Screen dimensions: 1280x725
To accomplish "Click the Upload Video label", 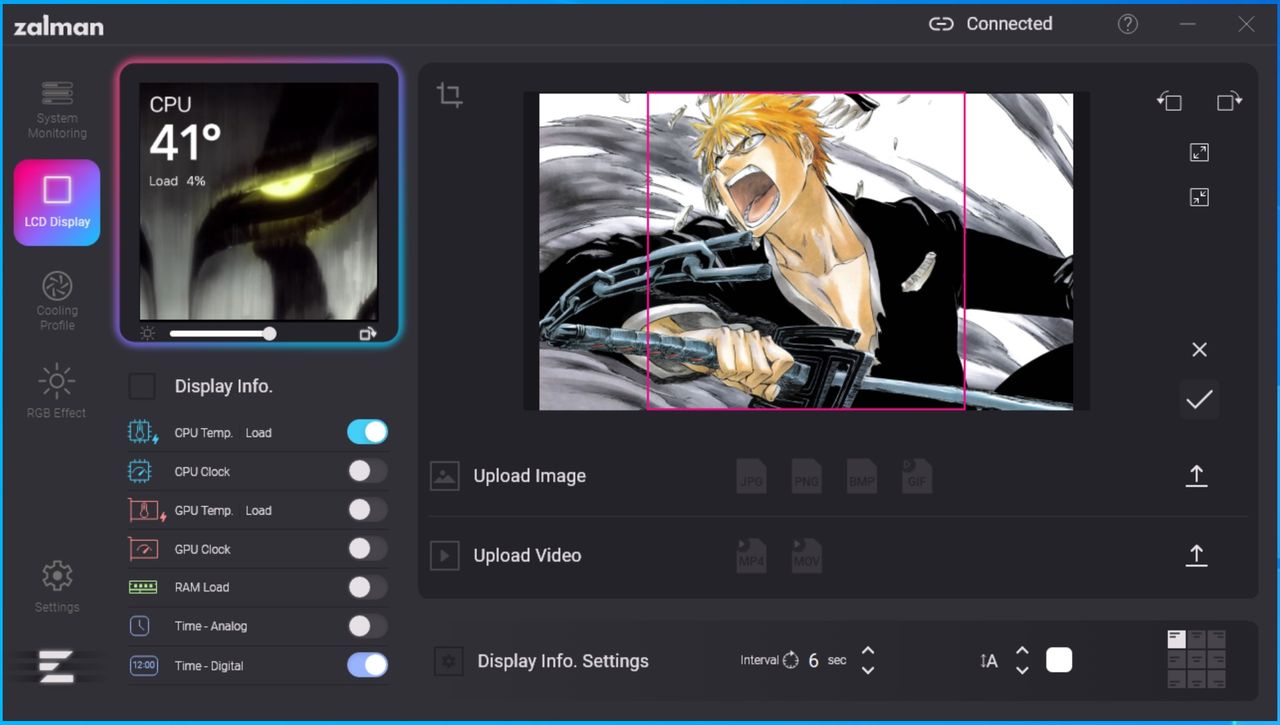I will click(x=527, y=555).
